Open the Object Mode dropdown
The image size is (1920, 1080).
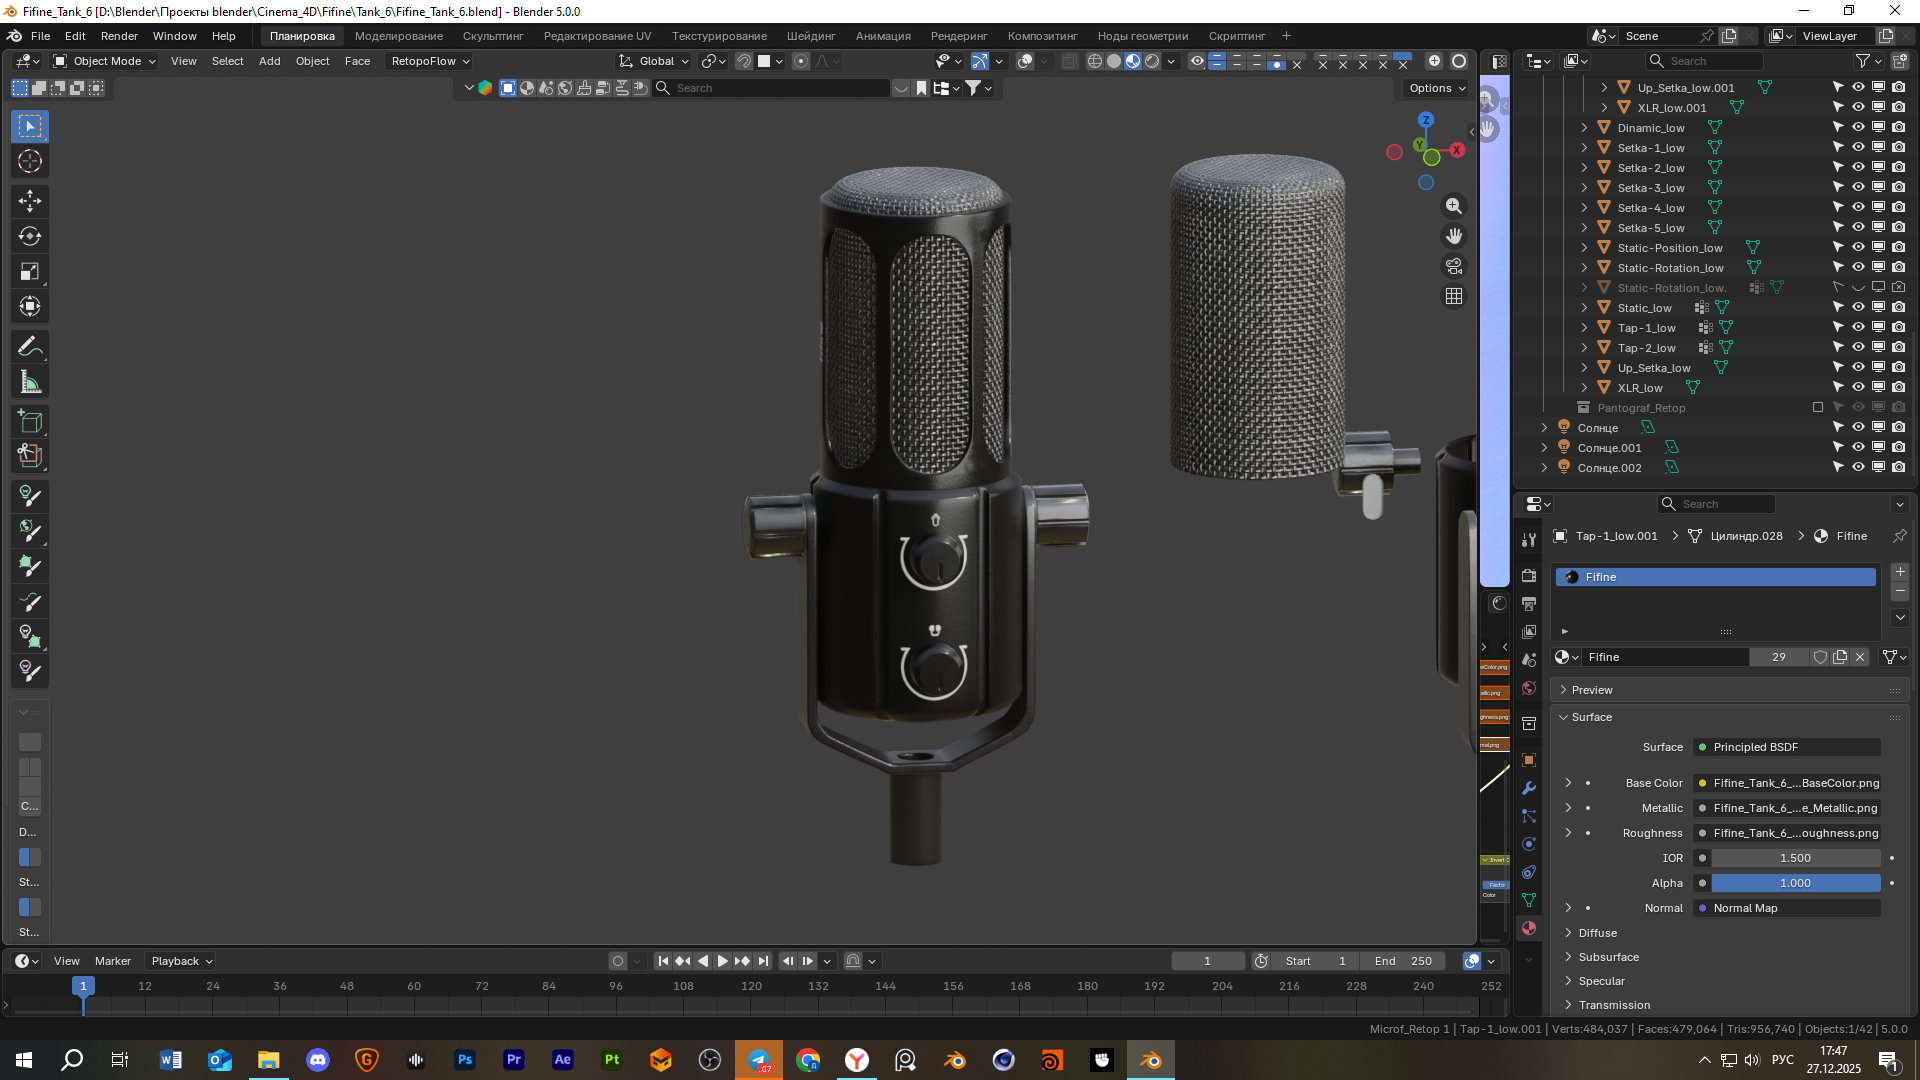click(105, 61)
